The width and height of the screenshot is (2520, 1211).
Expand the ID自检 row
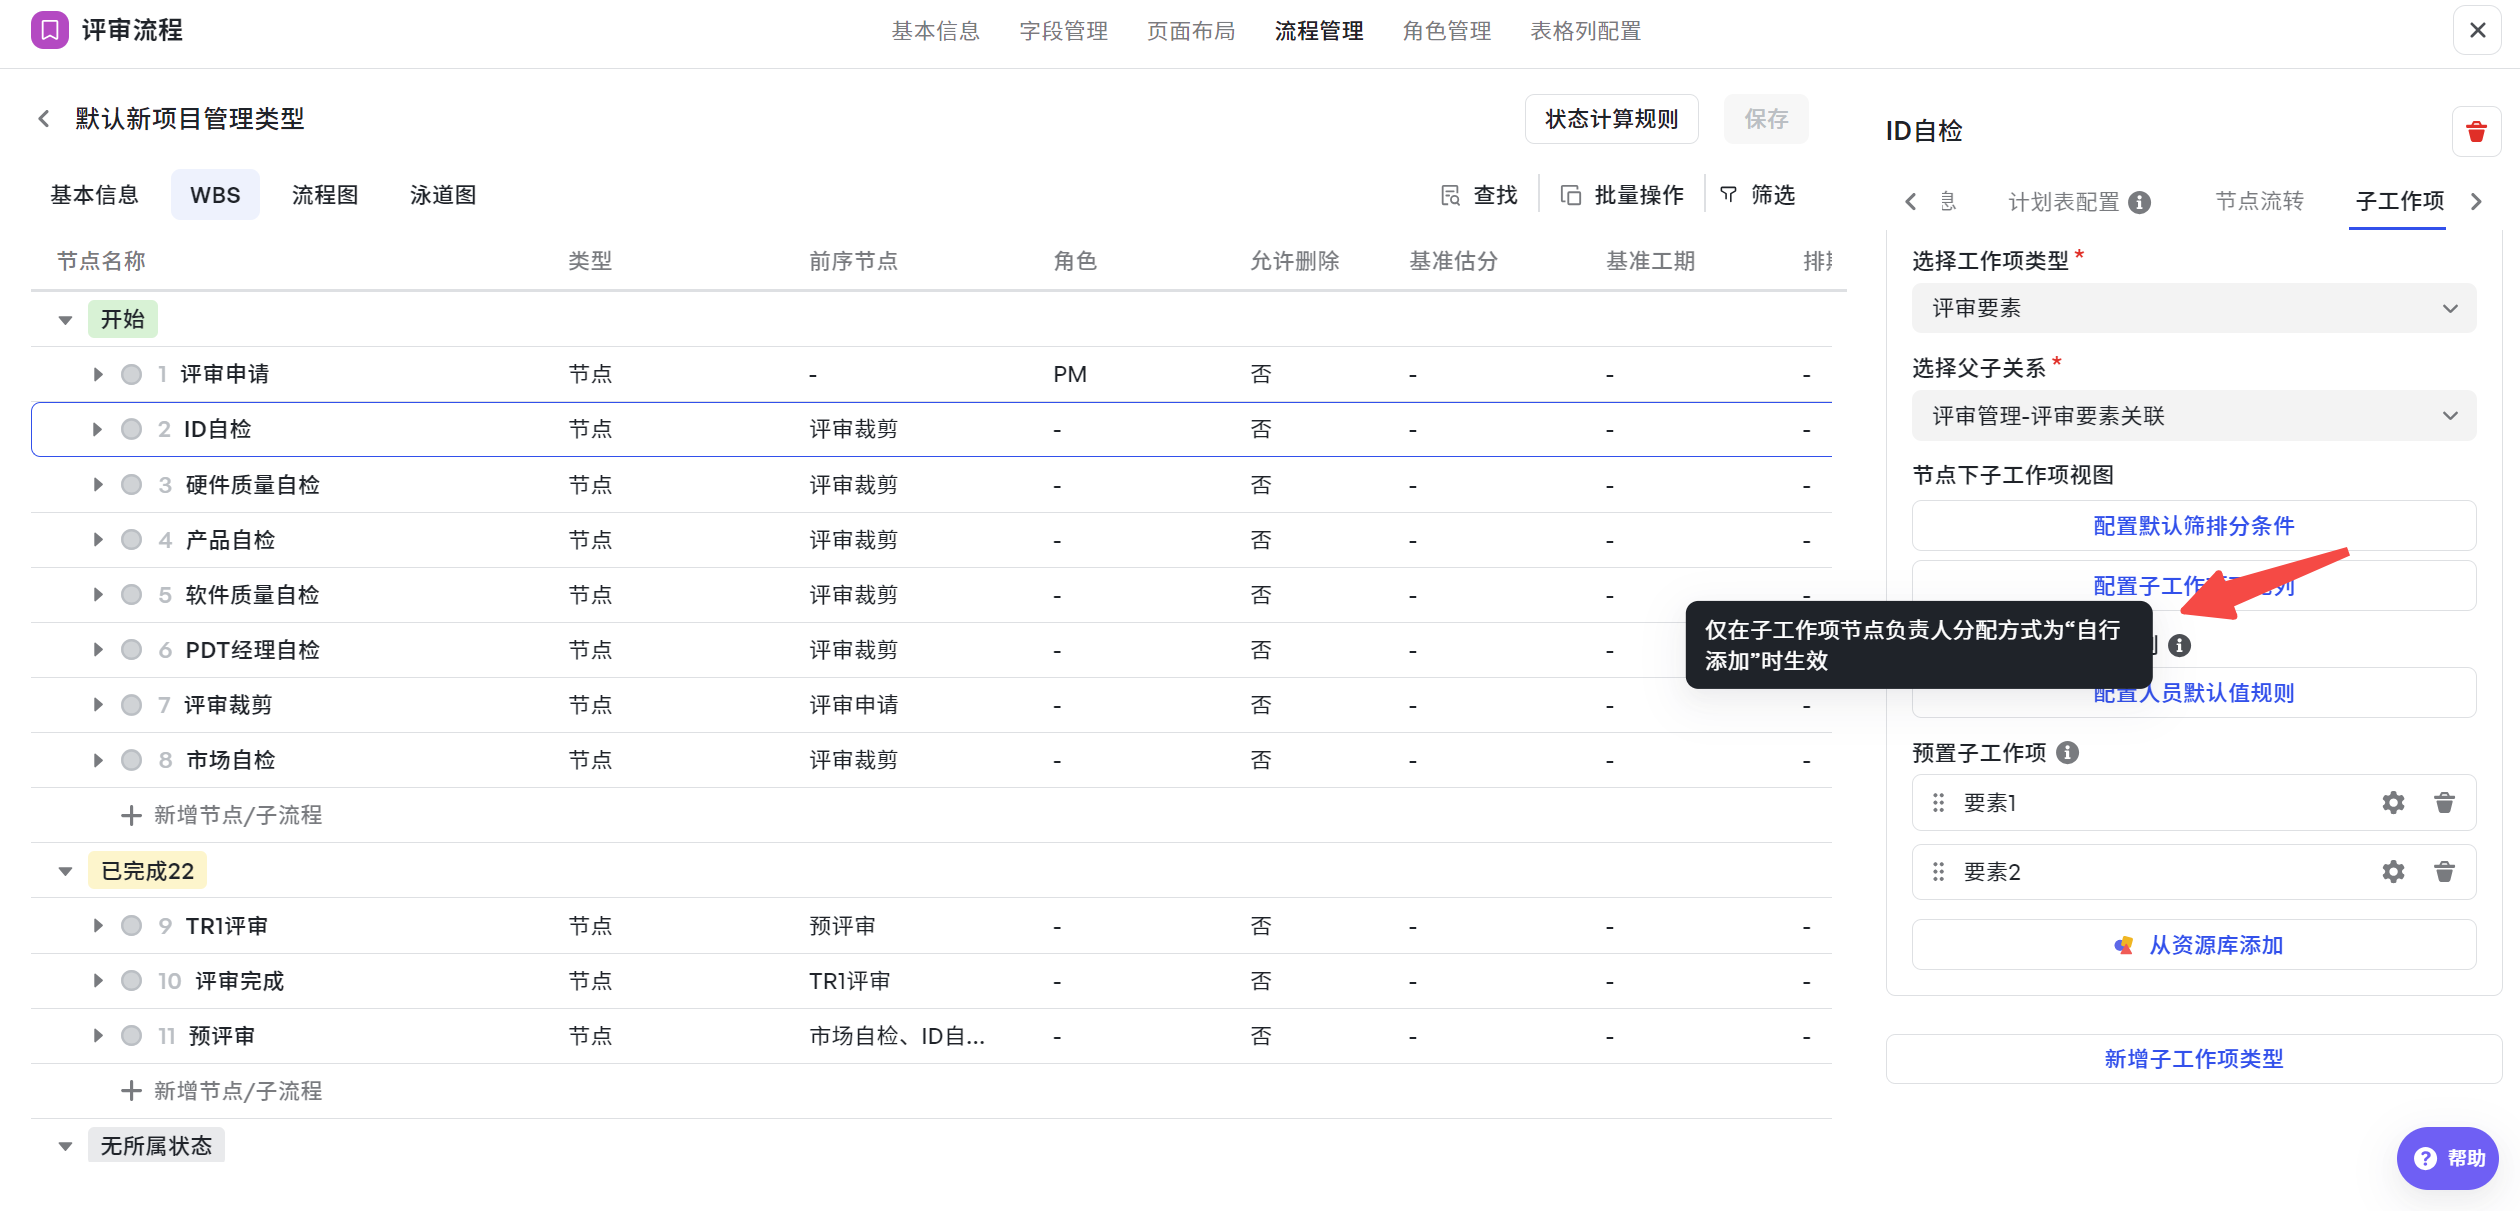point(97,429)
